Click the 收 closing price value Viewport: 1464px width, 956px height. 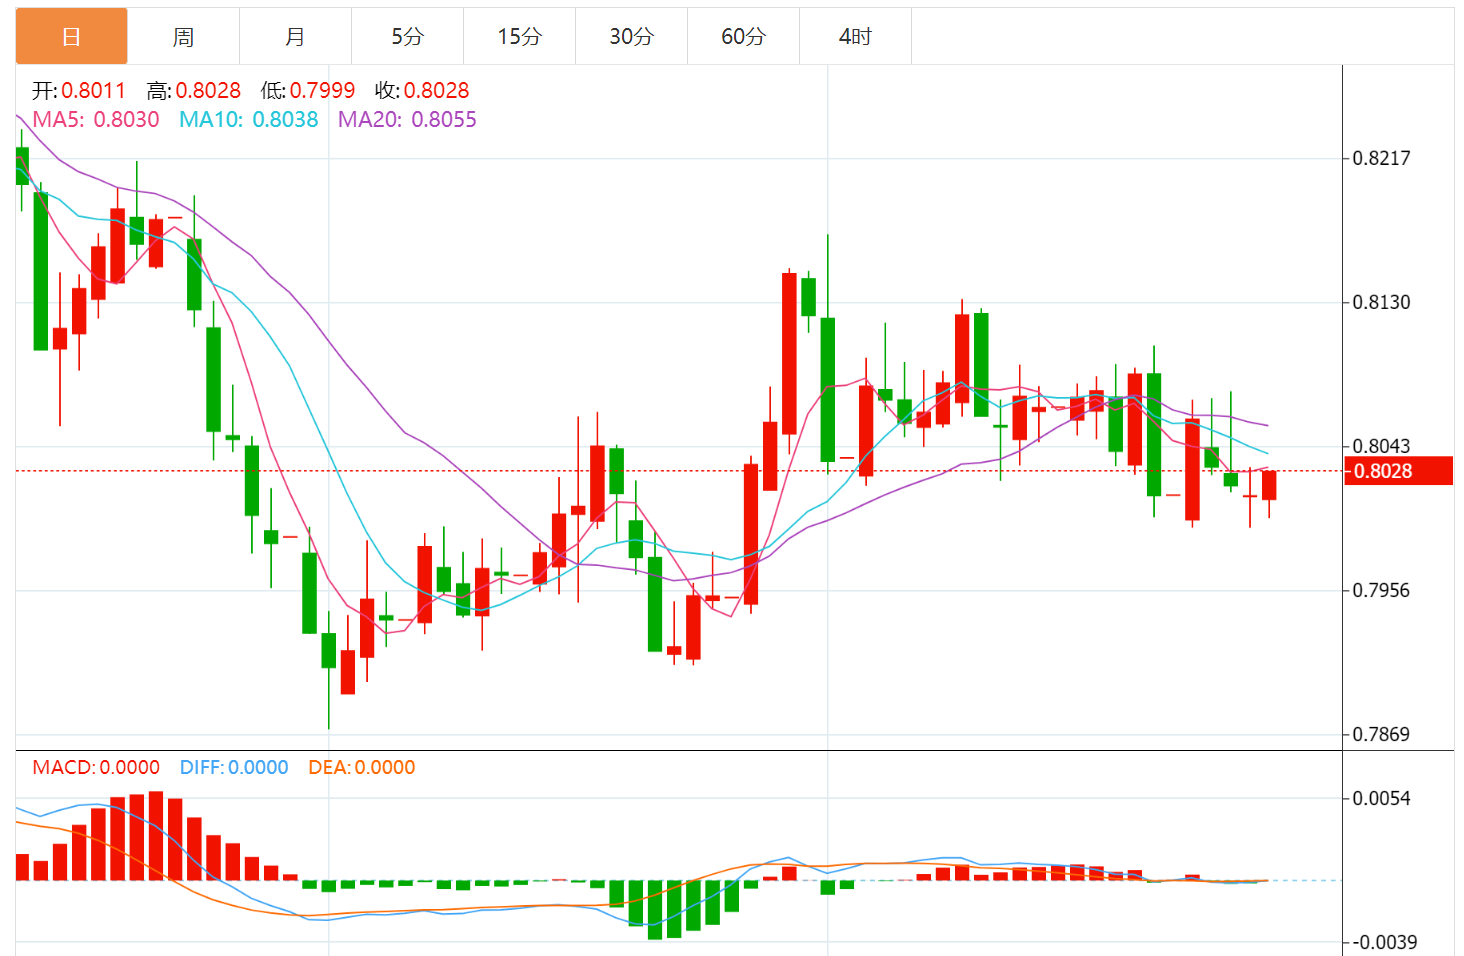tap(436, 91)
